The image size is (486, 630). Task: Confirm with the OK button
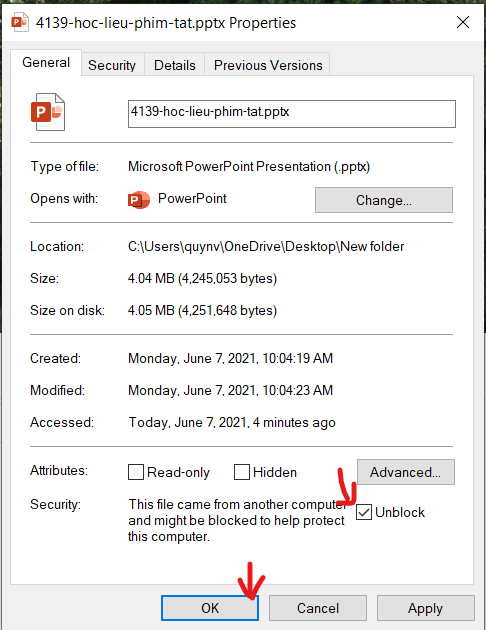(x=210, y=608)
